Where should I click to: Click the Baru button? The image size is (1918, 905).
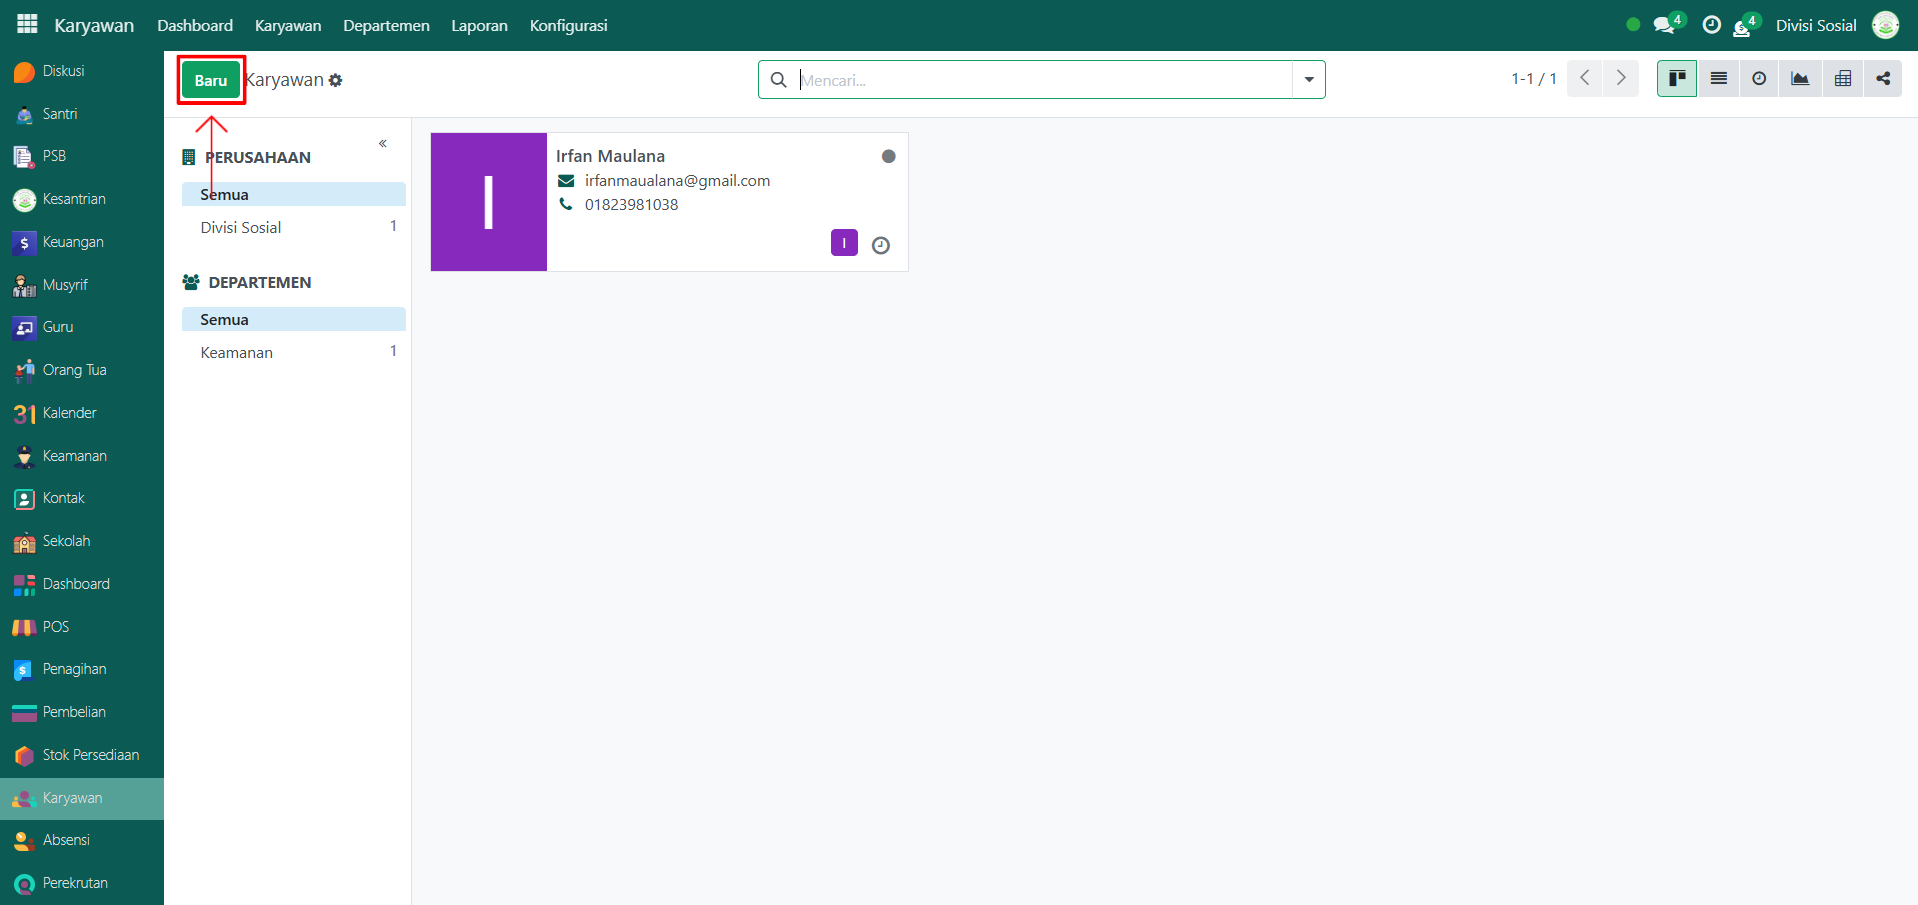coord(211,80)
